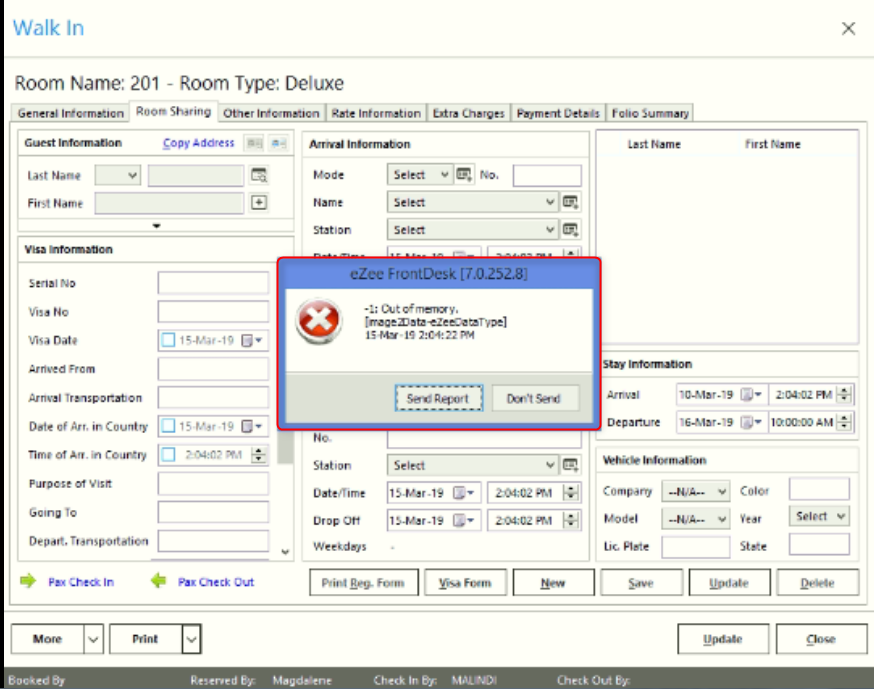The image size is (874, 689).
Task: Switch to Folio Summary tab
Action: pos(650,113)
